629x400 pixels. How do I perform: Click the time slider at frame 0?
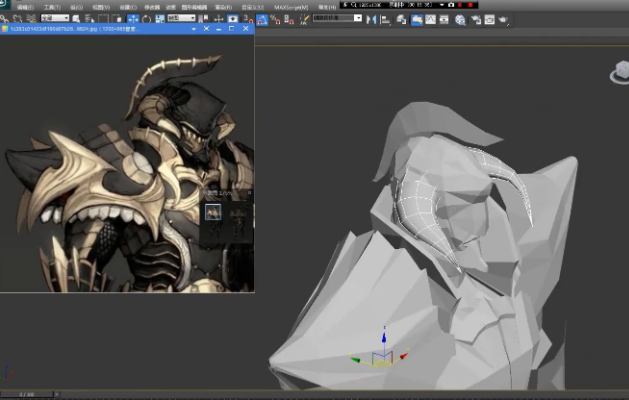click(x=27, y=394)
